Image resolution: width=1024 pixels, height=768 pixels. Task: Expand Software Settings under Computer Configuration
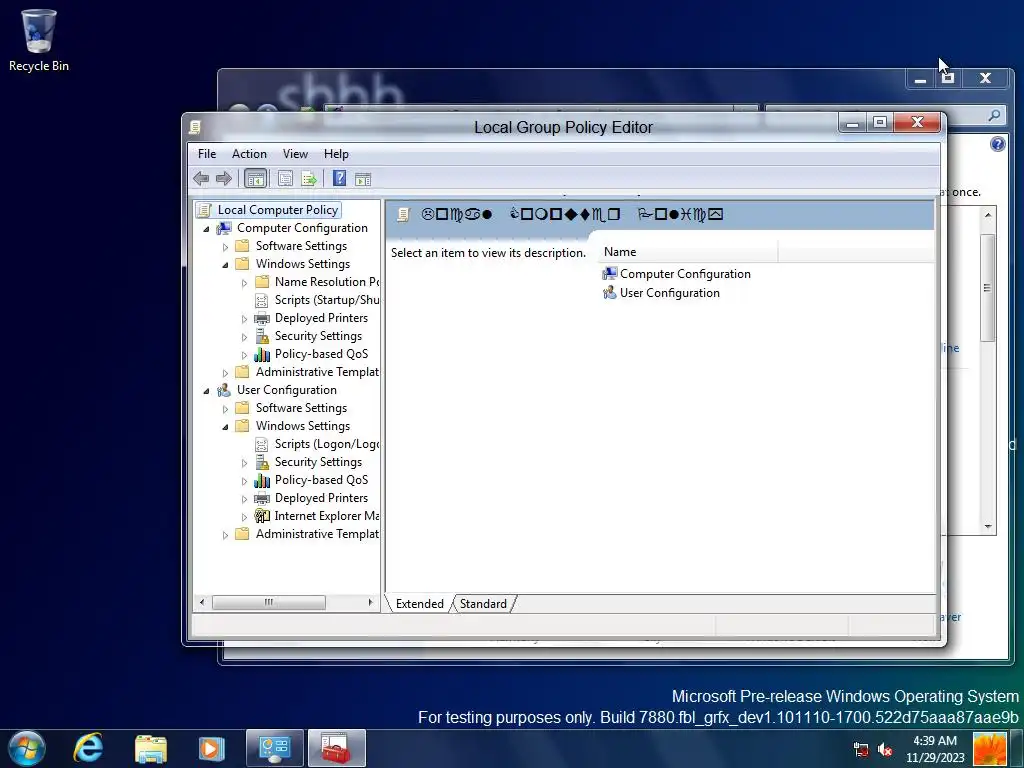point(225,247)
